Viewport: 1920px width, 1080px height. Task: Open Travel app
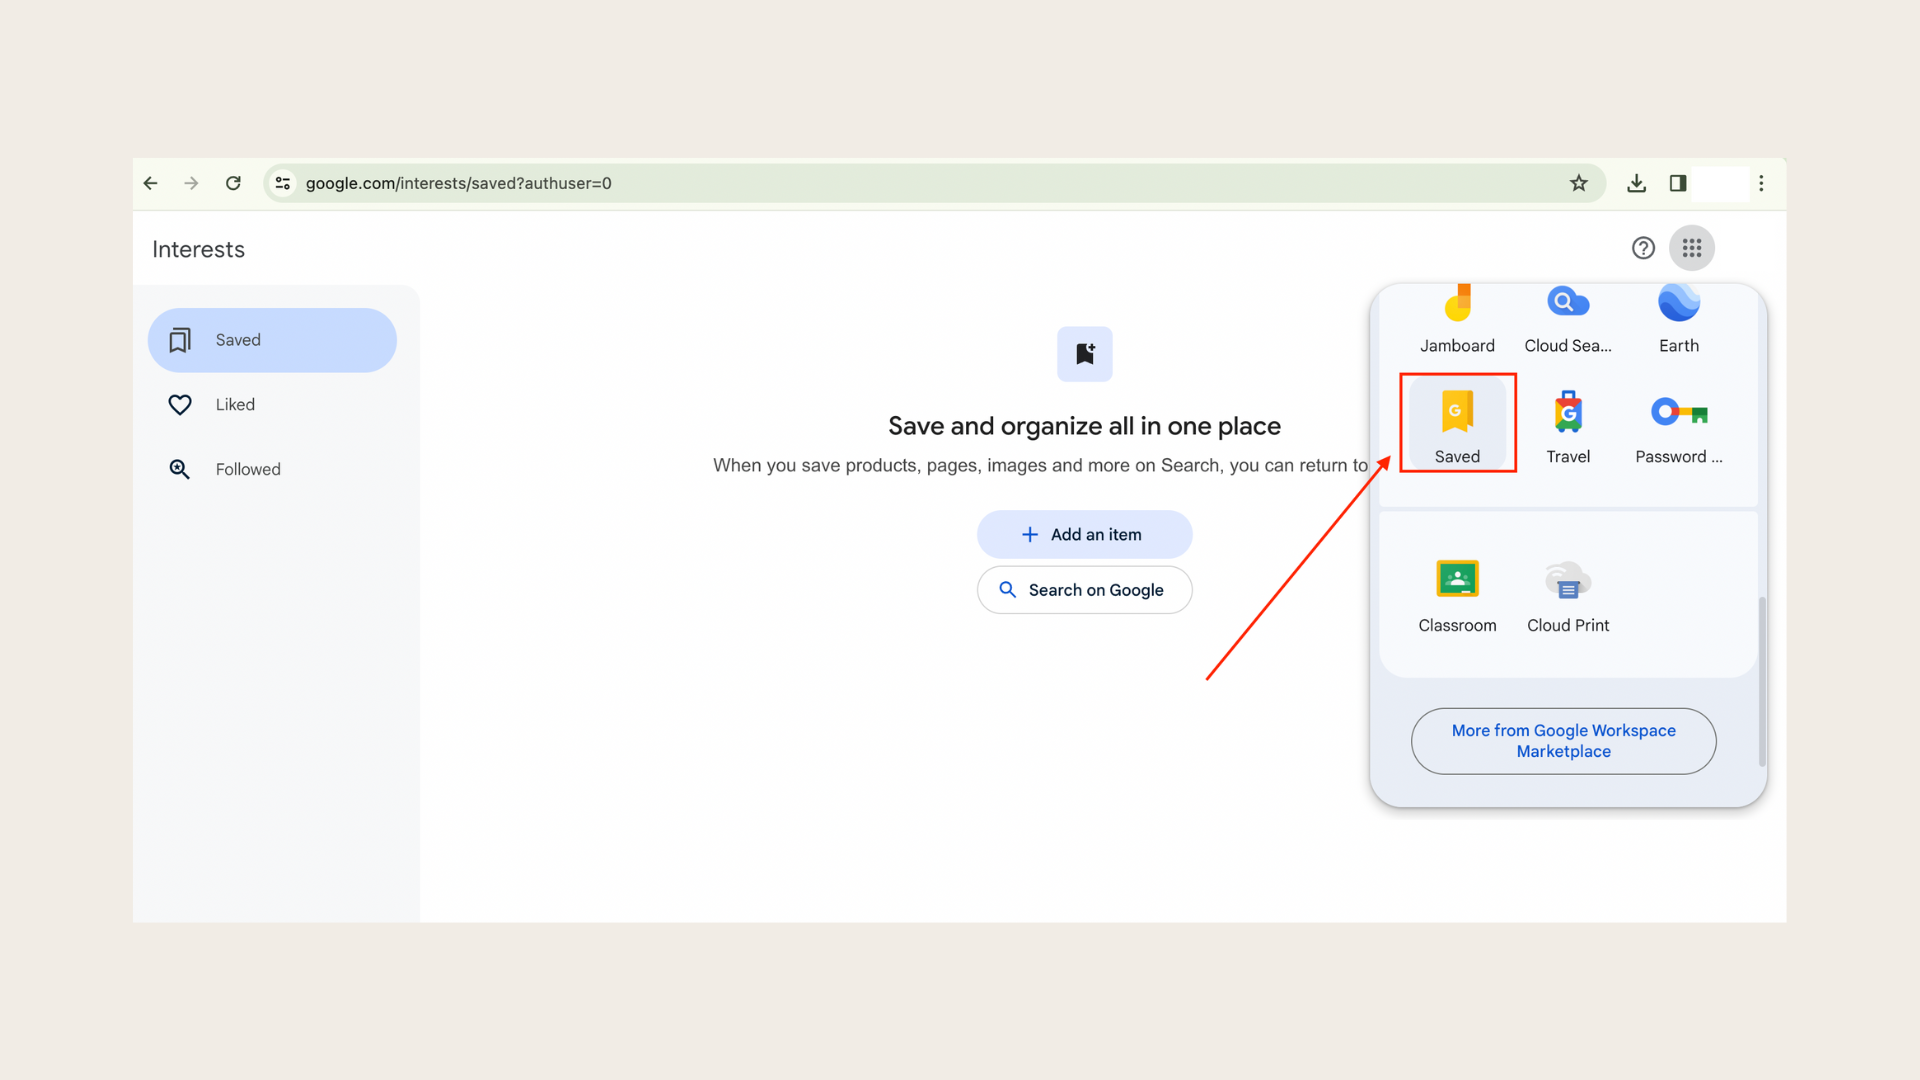pos(1568,422)
